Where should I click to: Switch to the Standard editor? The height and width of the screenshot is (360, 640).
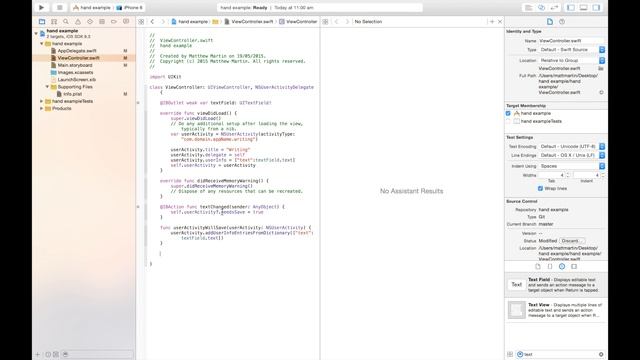coord(528,7)
